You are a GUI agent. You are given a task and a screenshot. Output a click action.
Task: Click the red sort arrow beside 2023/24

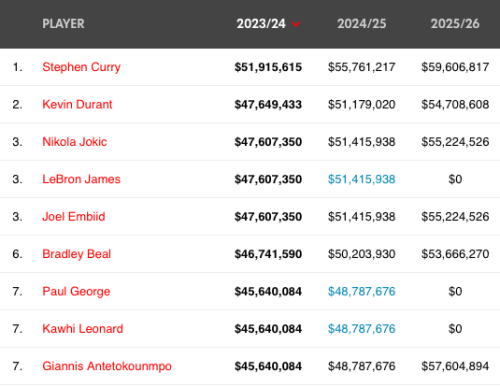point(296,24)
